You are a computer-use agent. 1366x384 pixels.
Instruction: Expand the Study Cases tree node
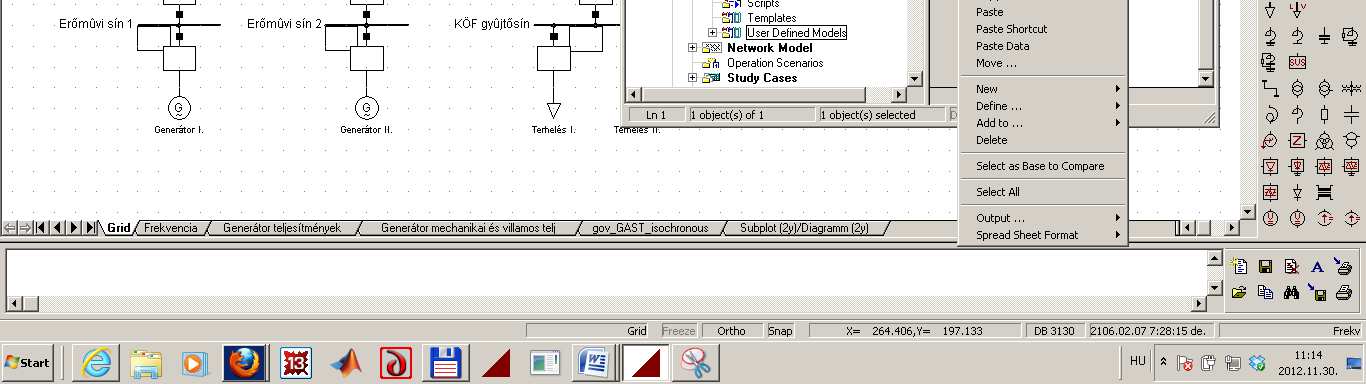point(692,78)
